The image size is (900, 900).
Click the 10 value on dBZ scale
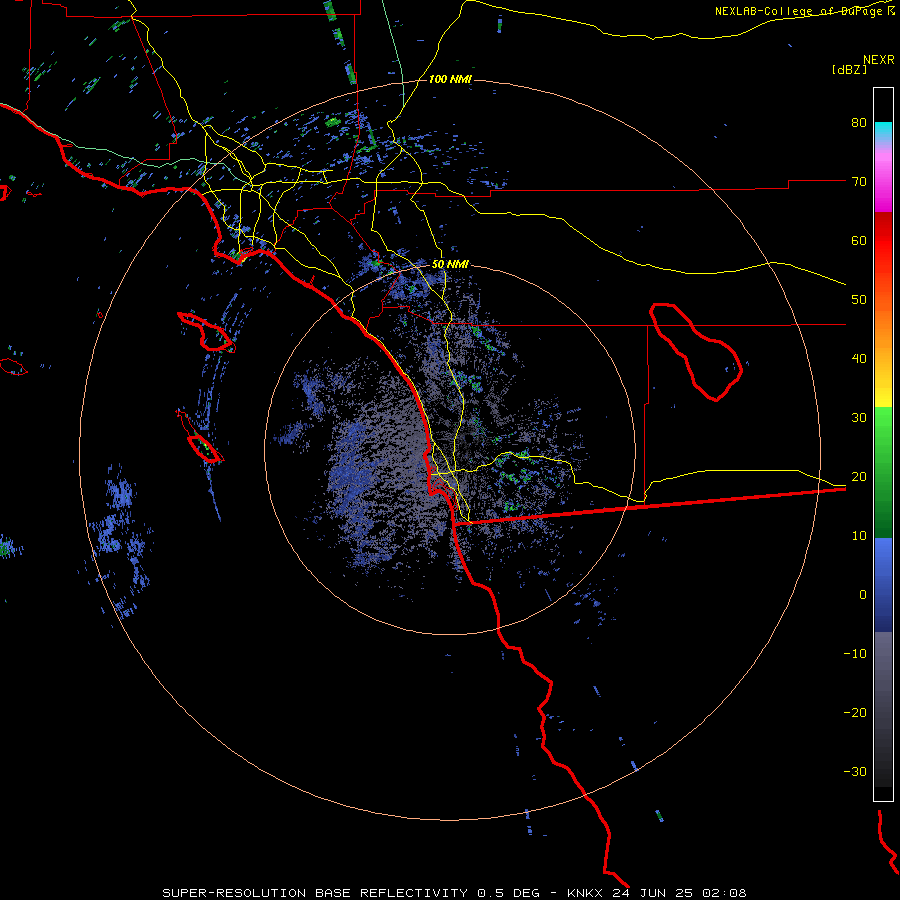[859, 536]
